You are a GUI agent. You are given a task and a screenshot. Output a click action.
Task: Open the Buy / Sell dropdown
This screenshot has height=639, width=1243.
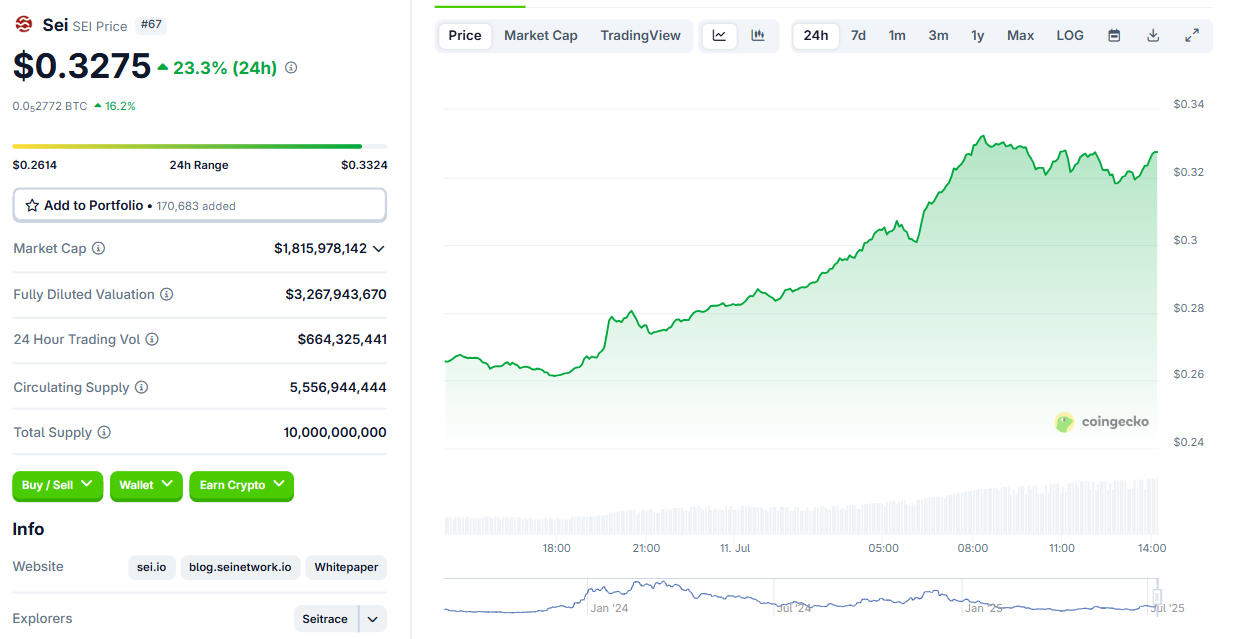pyautogui.click(x=57, y=485)
